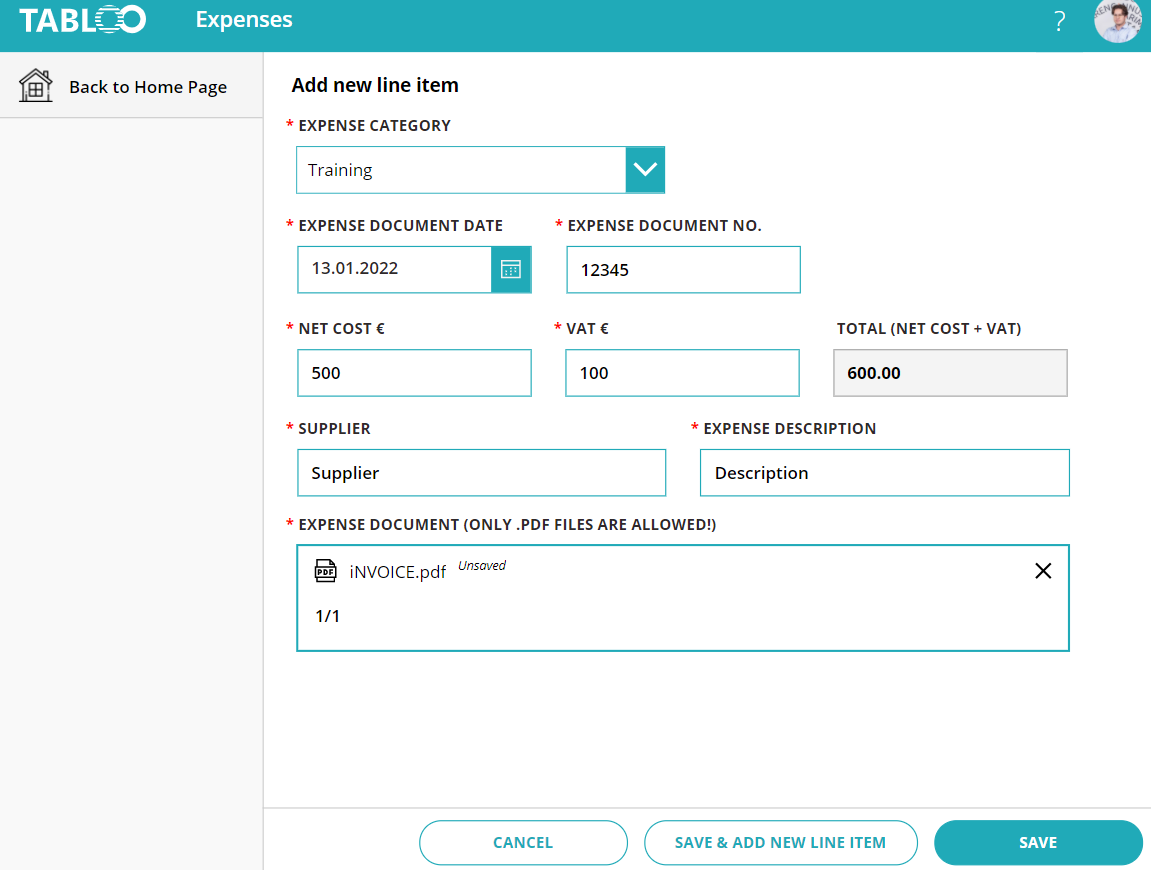This screenshot has height=870, width=1151.
Task: Click the Expense Document Date label
Action: coord(400,225)
